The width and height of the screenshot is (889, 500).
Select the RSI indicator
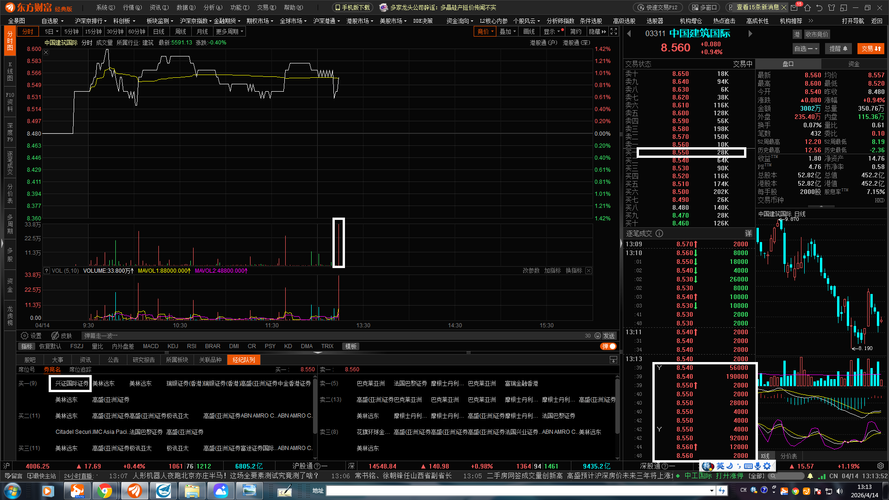pos(192,346)
